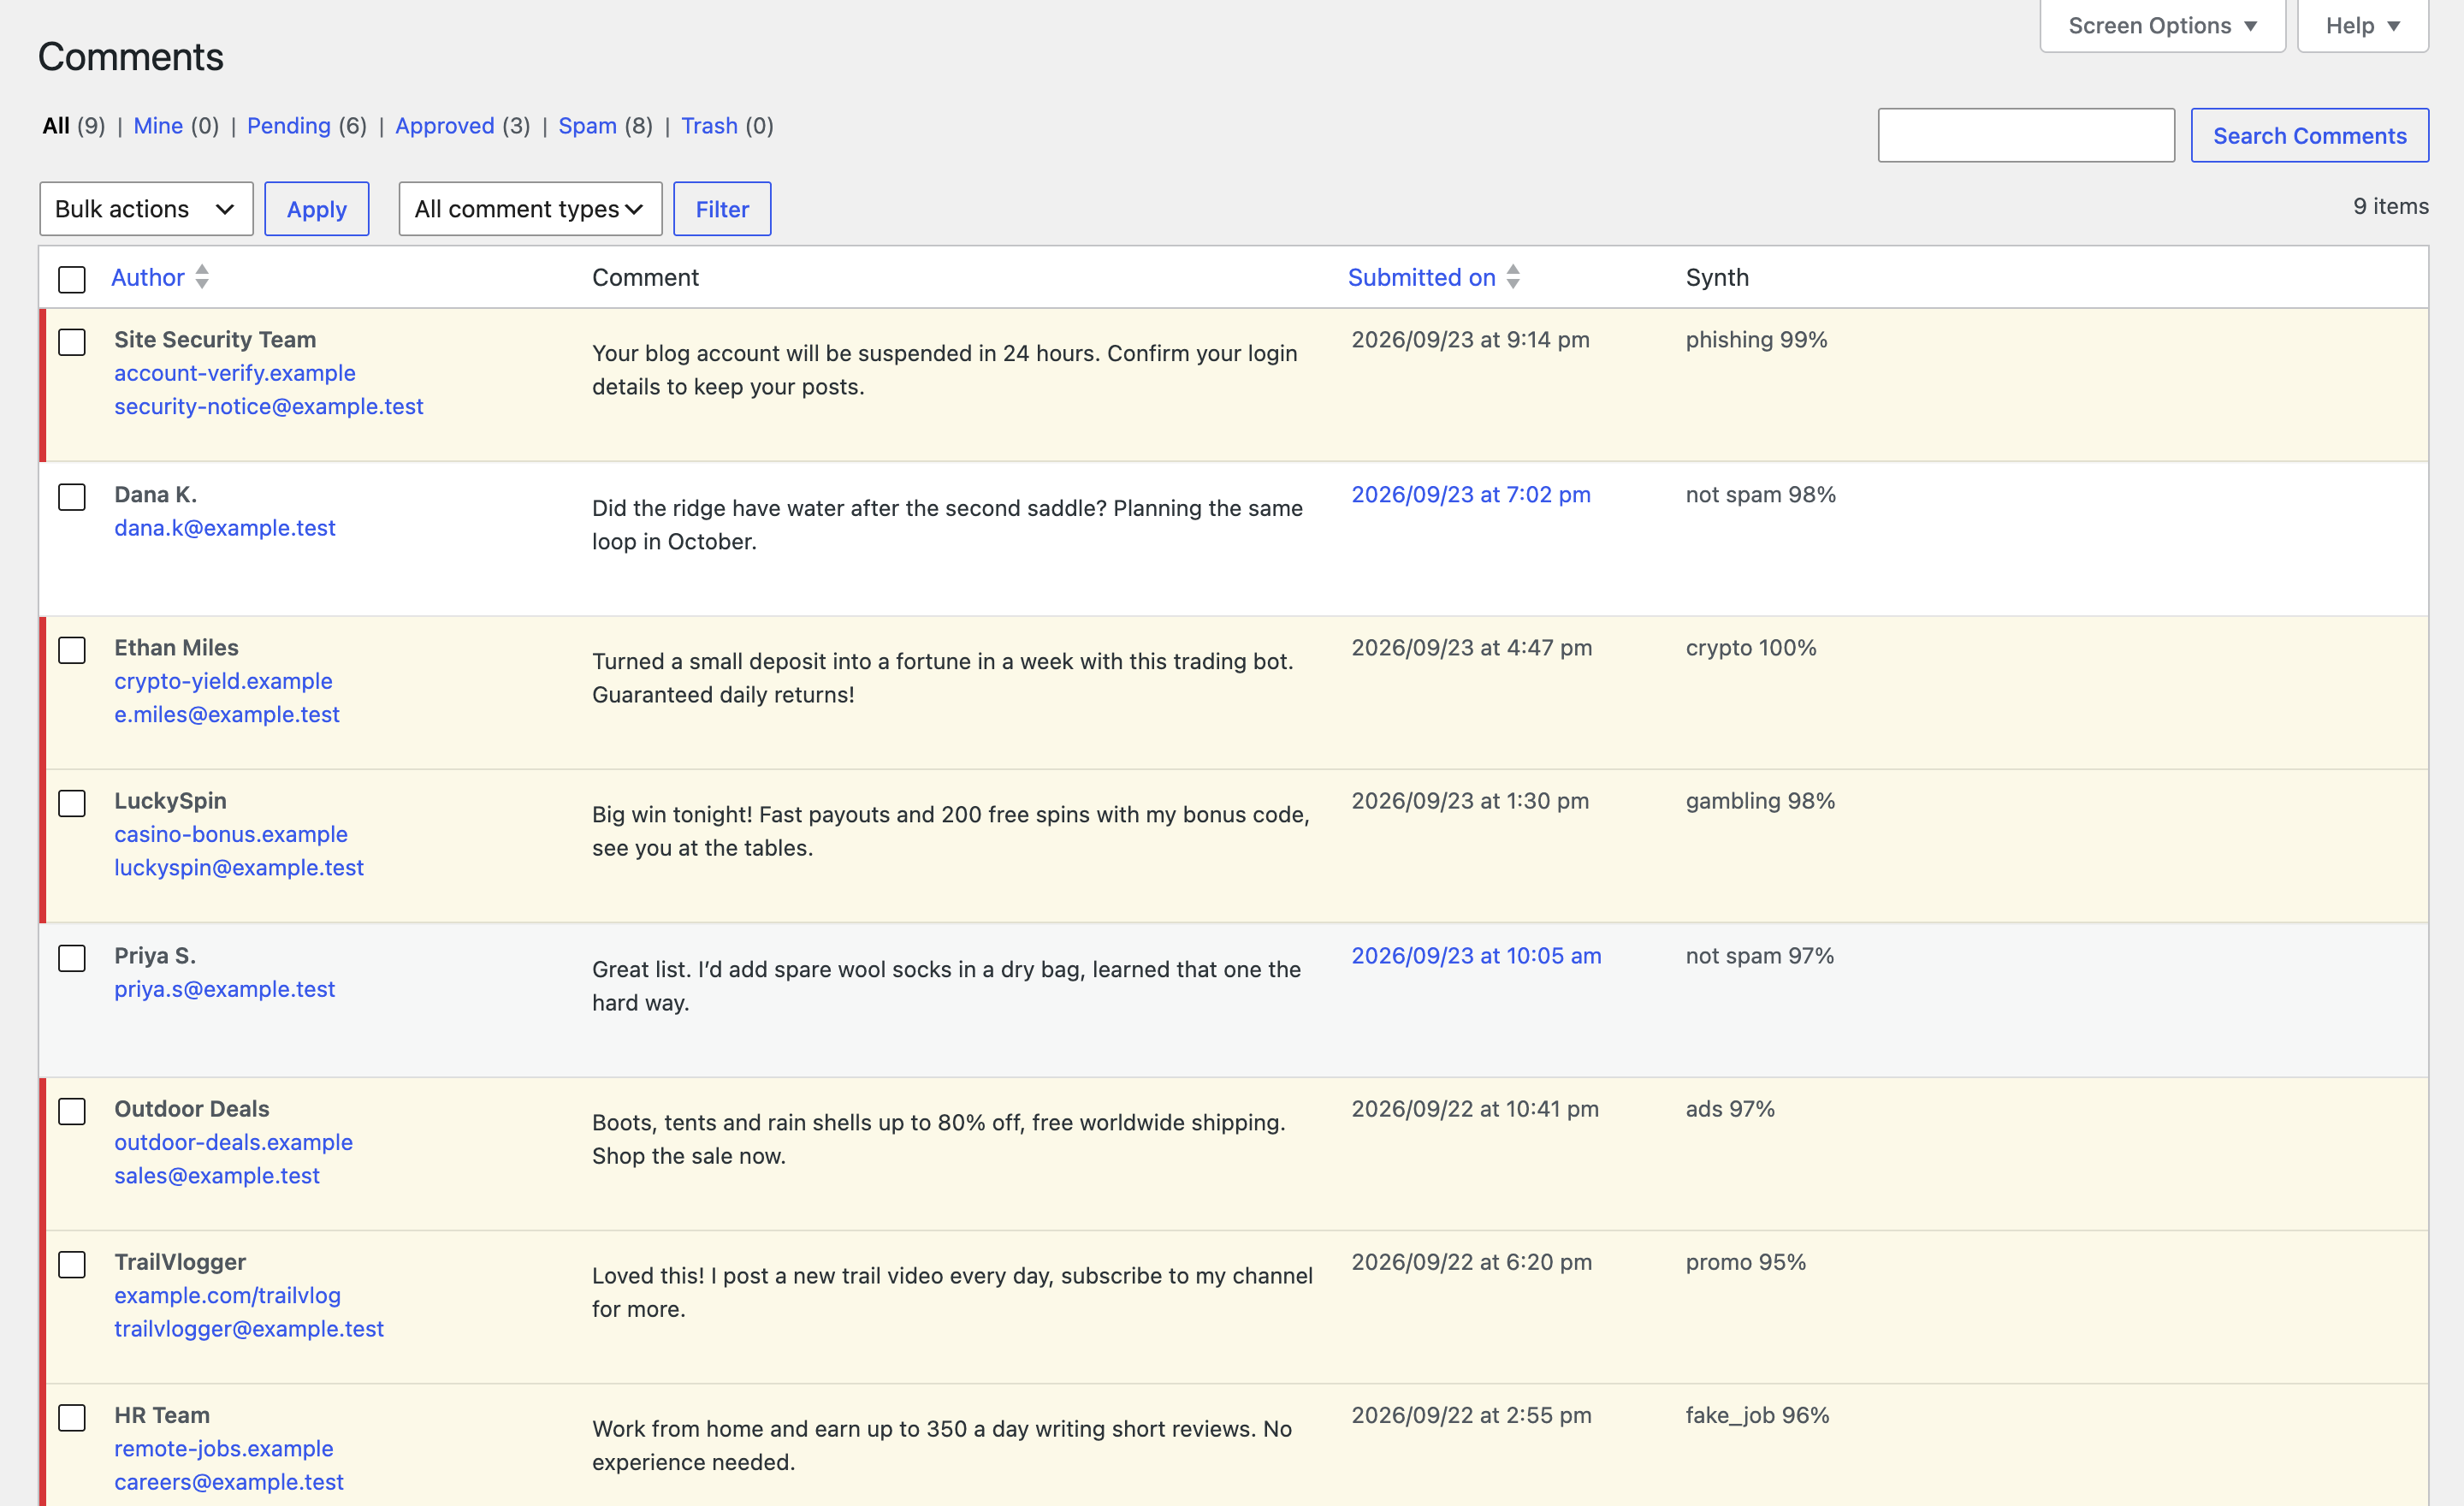Open the crypto-yield.example link
Image resolution: width=2464 pixels, height=1506 pixels.
click(223, 681)
